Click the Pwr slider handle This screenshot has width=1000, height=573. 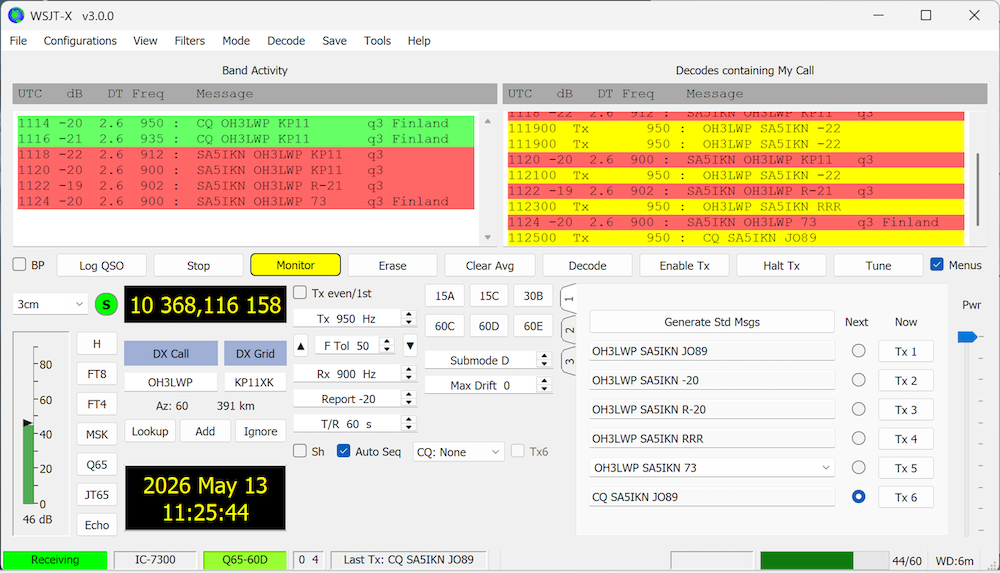point(967,336)
